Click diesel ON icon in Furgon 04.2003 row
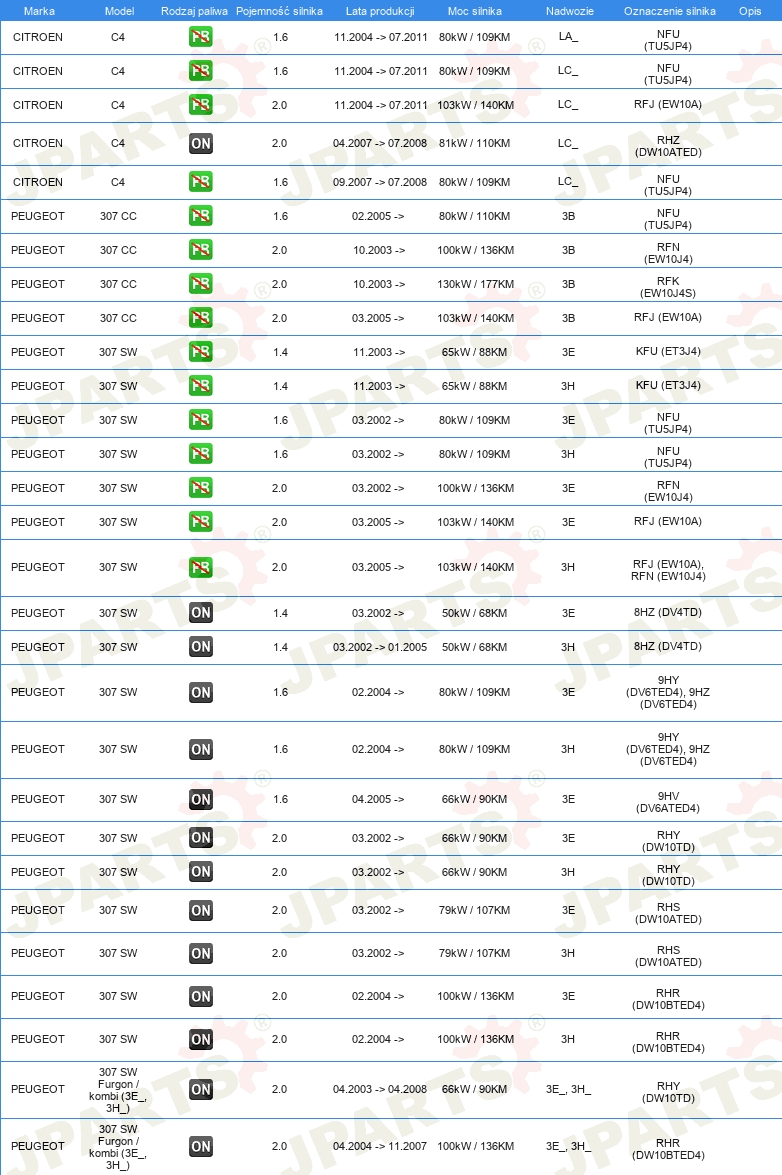 201,1090
